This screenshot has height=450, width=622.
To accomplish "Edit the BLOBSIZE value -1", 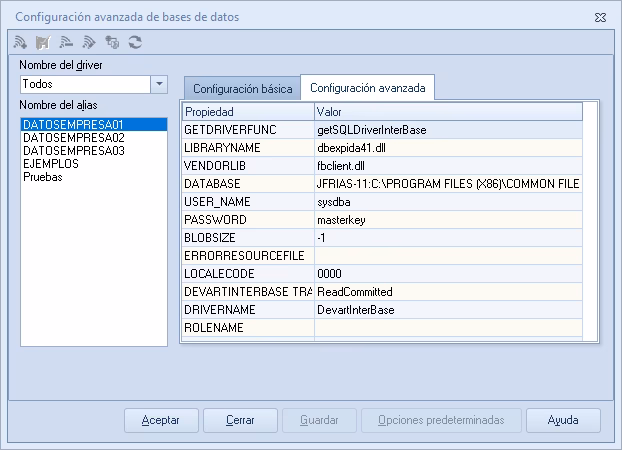I will point(449,238).
